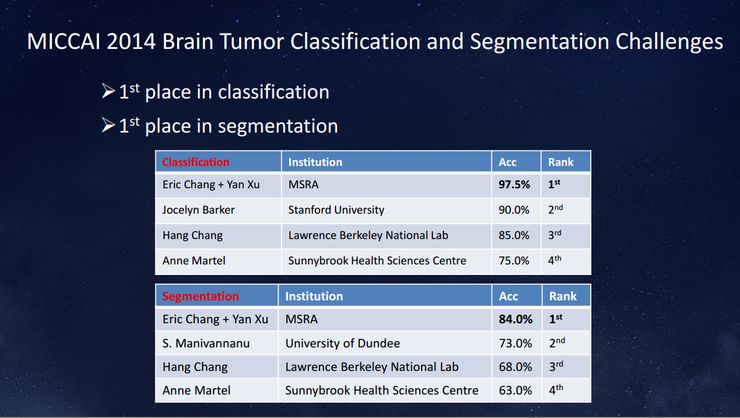The image size is (740, 418).
Task: Select "Anne Martel" in the Classification table
Action: pos(194,260)
